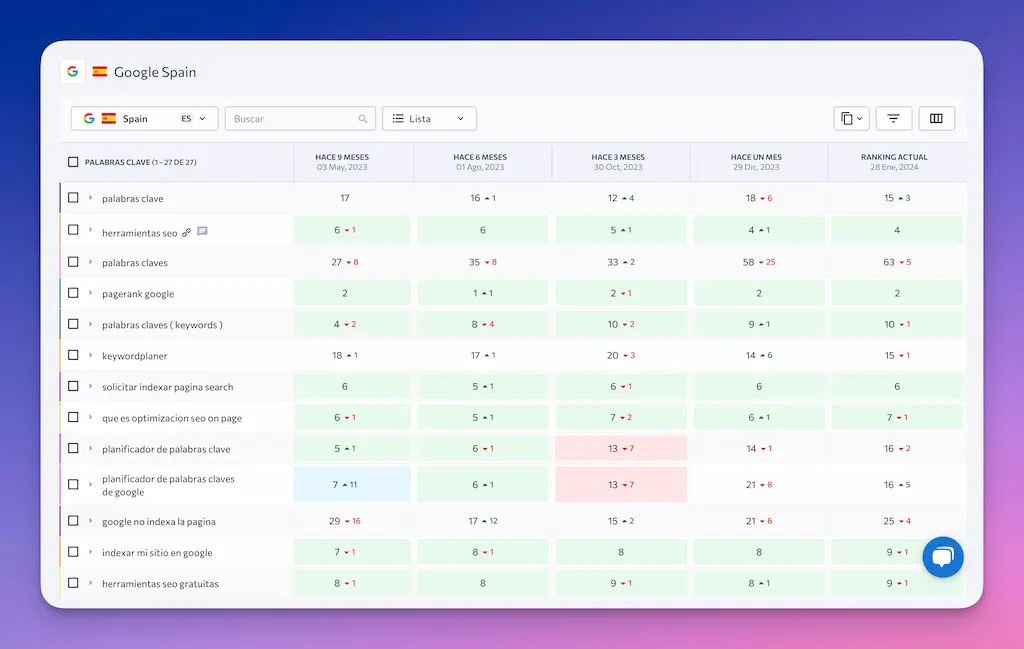Check the box for pagerank google
1024x649 pixels.
pos(73,293)
